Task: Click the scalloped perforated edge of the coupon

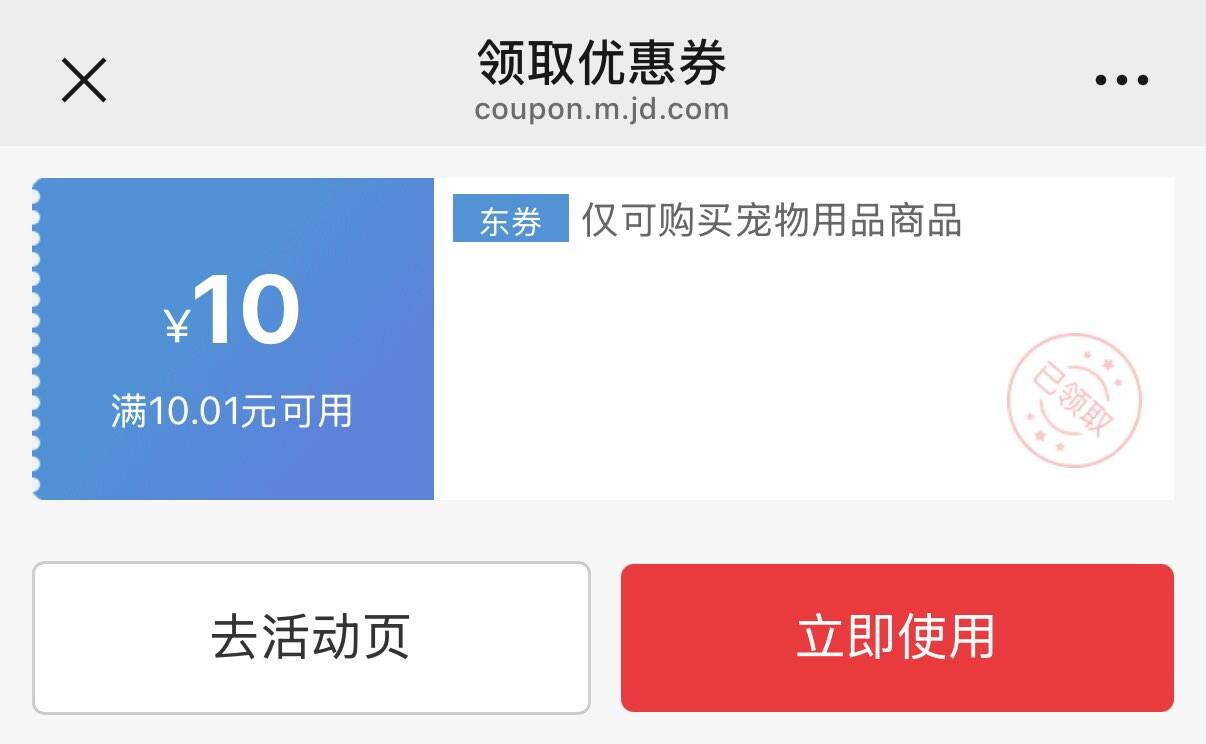Action: pyautogui.click(x=37, y=338)
